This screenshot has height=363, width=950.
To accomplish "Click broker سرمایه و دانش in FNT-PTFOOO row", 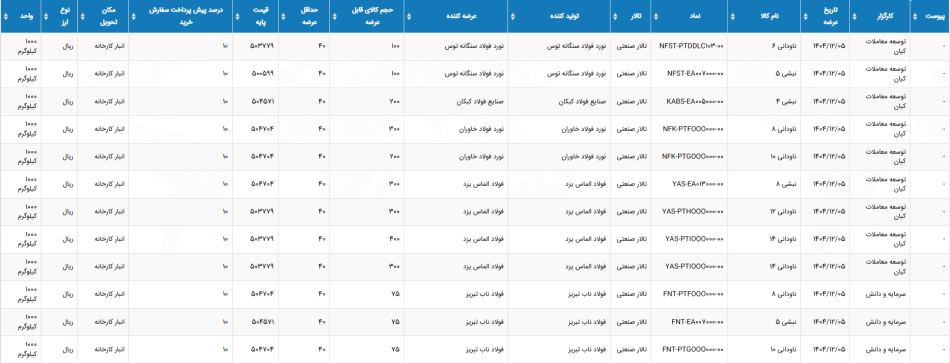I will pyautogui.click(x=886, y=295).
